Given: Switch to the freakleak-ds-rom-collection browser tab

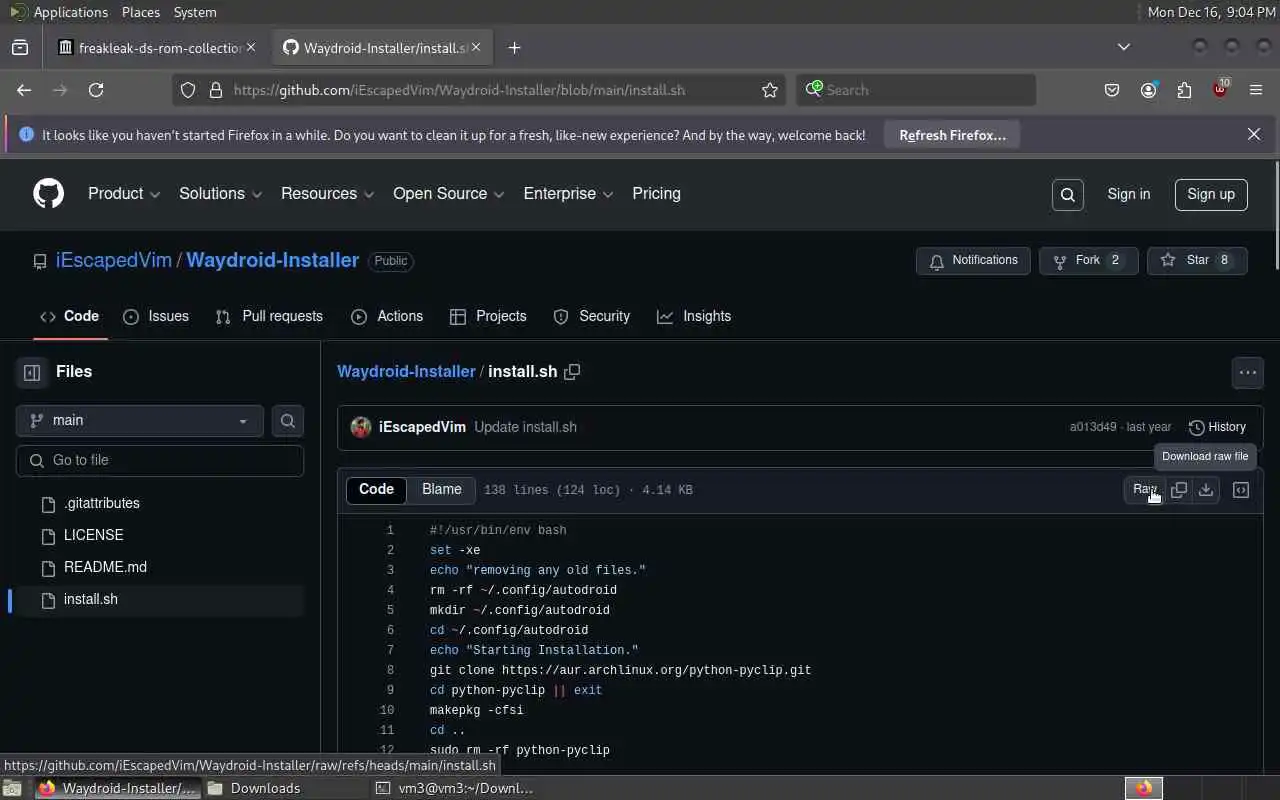Looking at the screenshot, I should coord(158,48).
